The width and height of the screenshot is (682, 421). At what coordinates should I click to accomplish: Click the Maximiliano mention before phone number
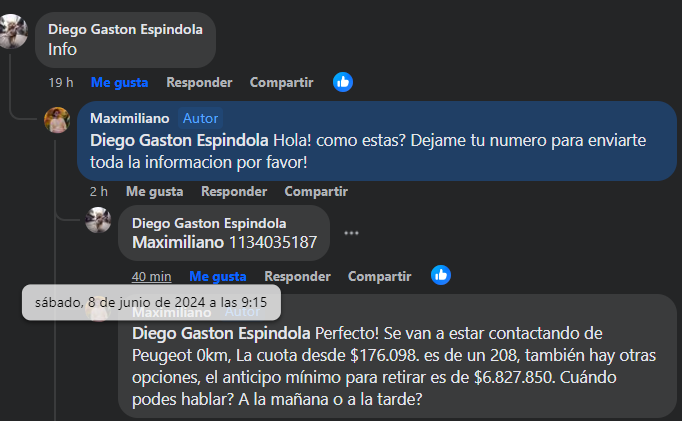[x=178, y=242]
